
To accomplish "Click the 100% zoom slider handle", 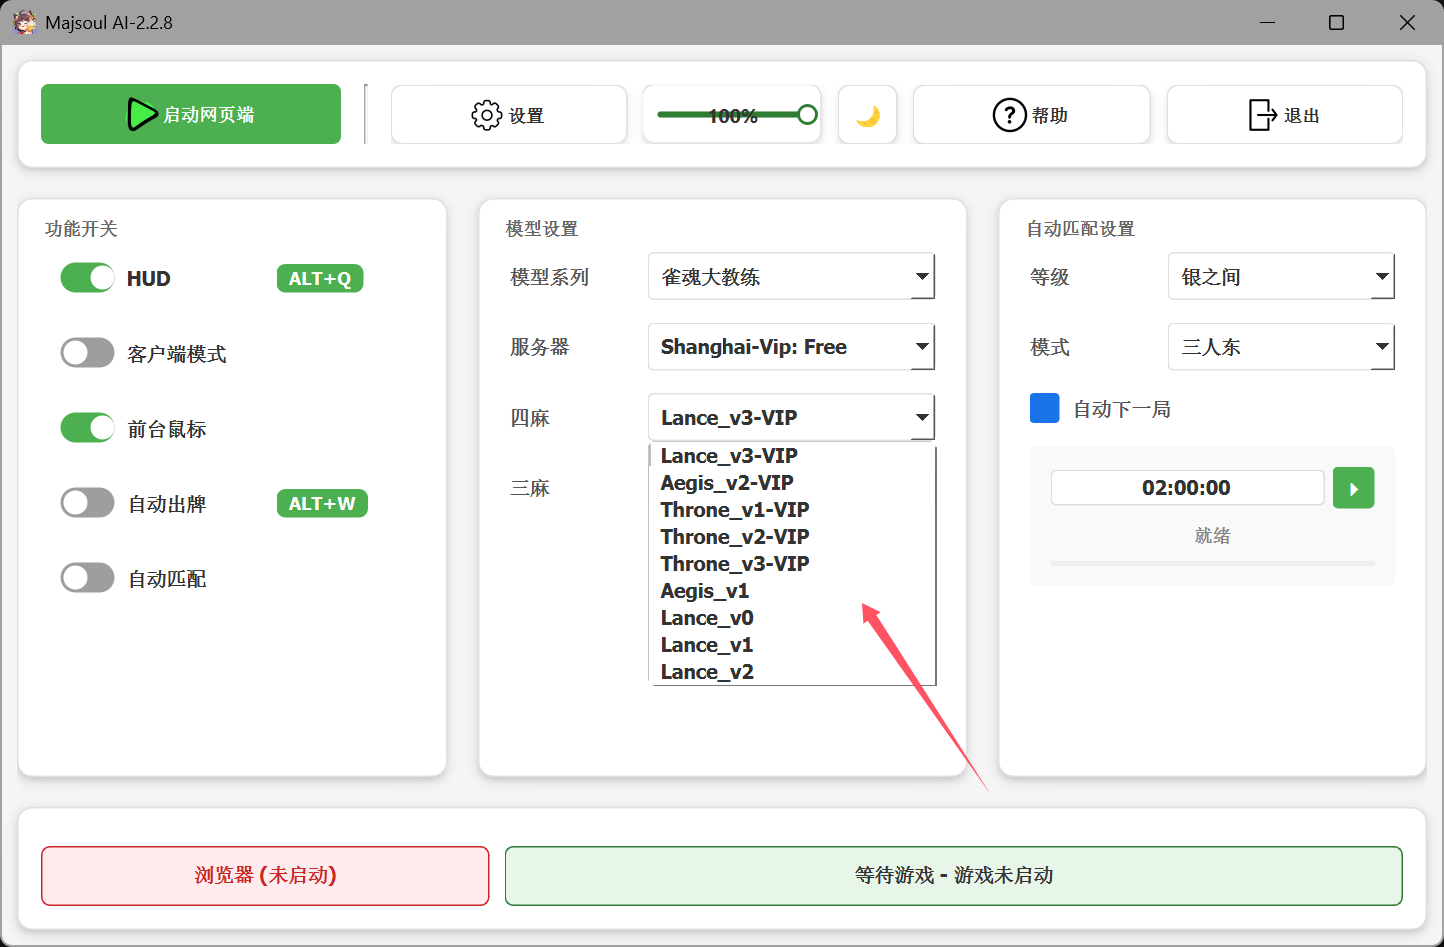I will coord(807,115).
